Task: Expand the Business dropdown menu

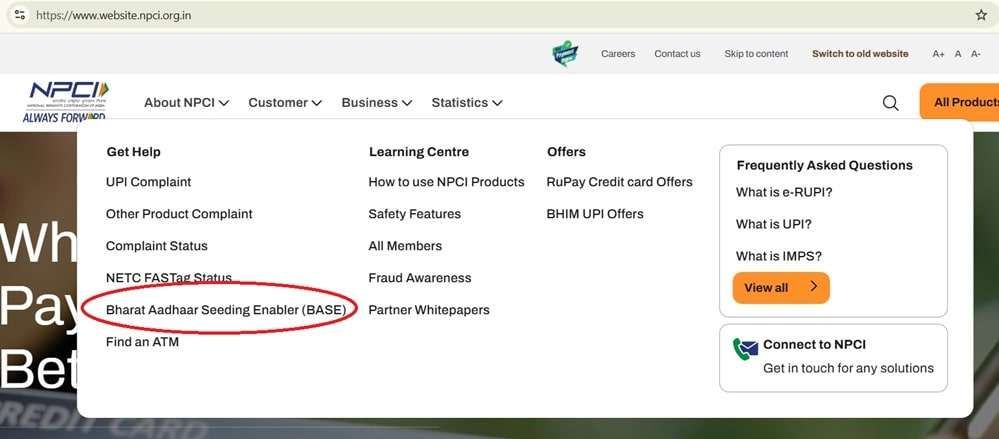Action: coord(376,103)
